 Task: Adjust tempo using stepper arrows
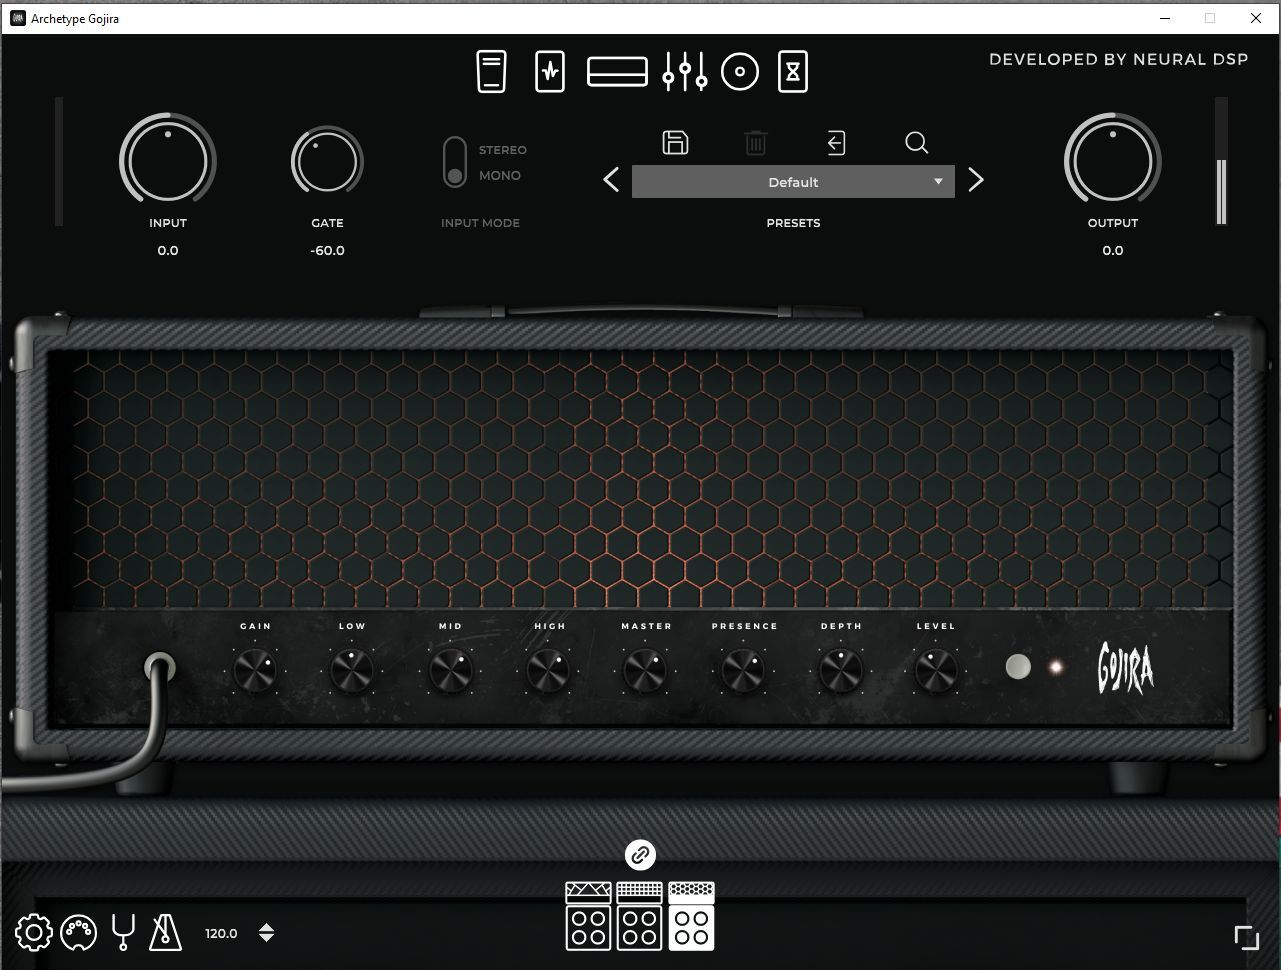(266, 933)
